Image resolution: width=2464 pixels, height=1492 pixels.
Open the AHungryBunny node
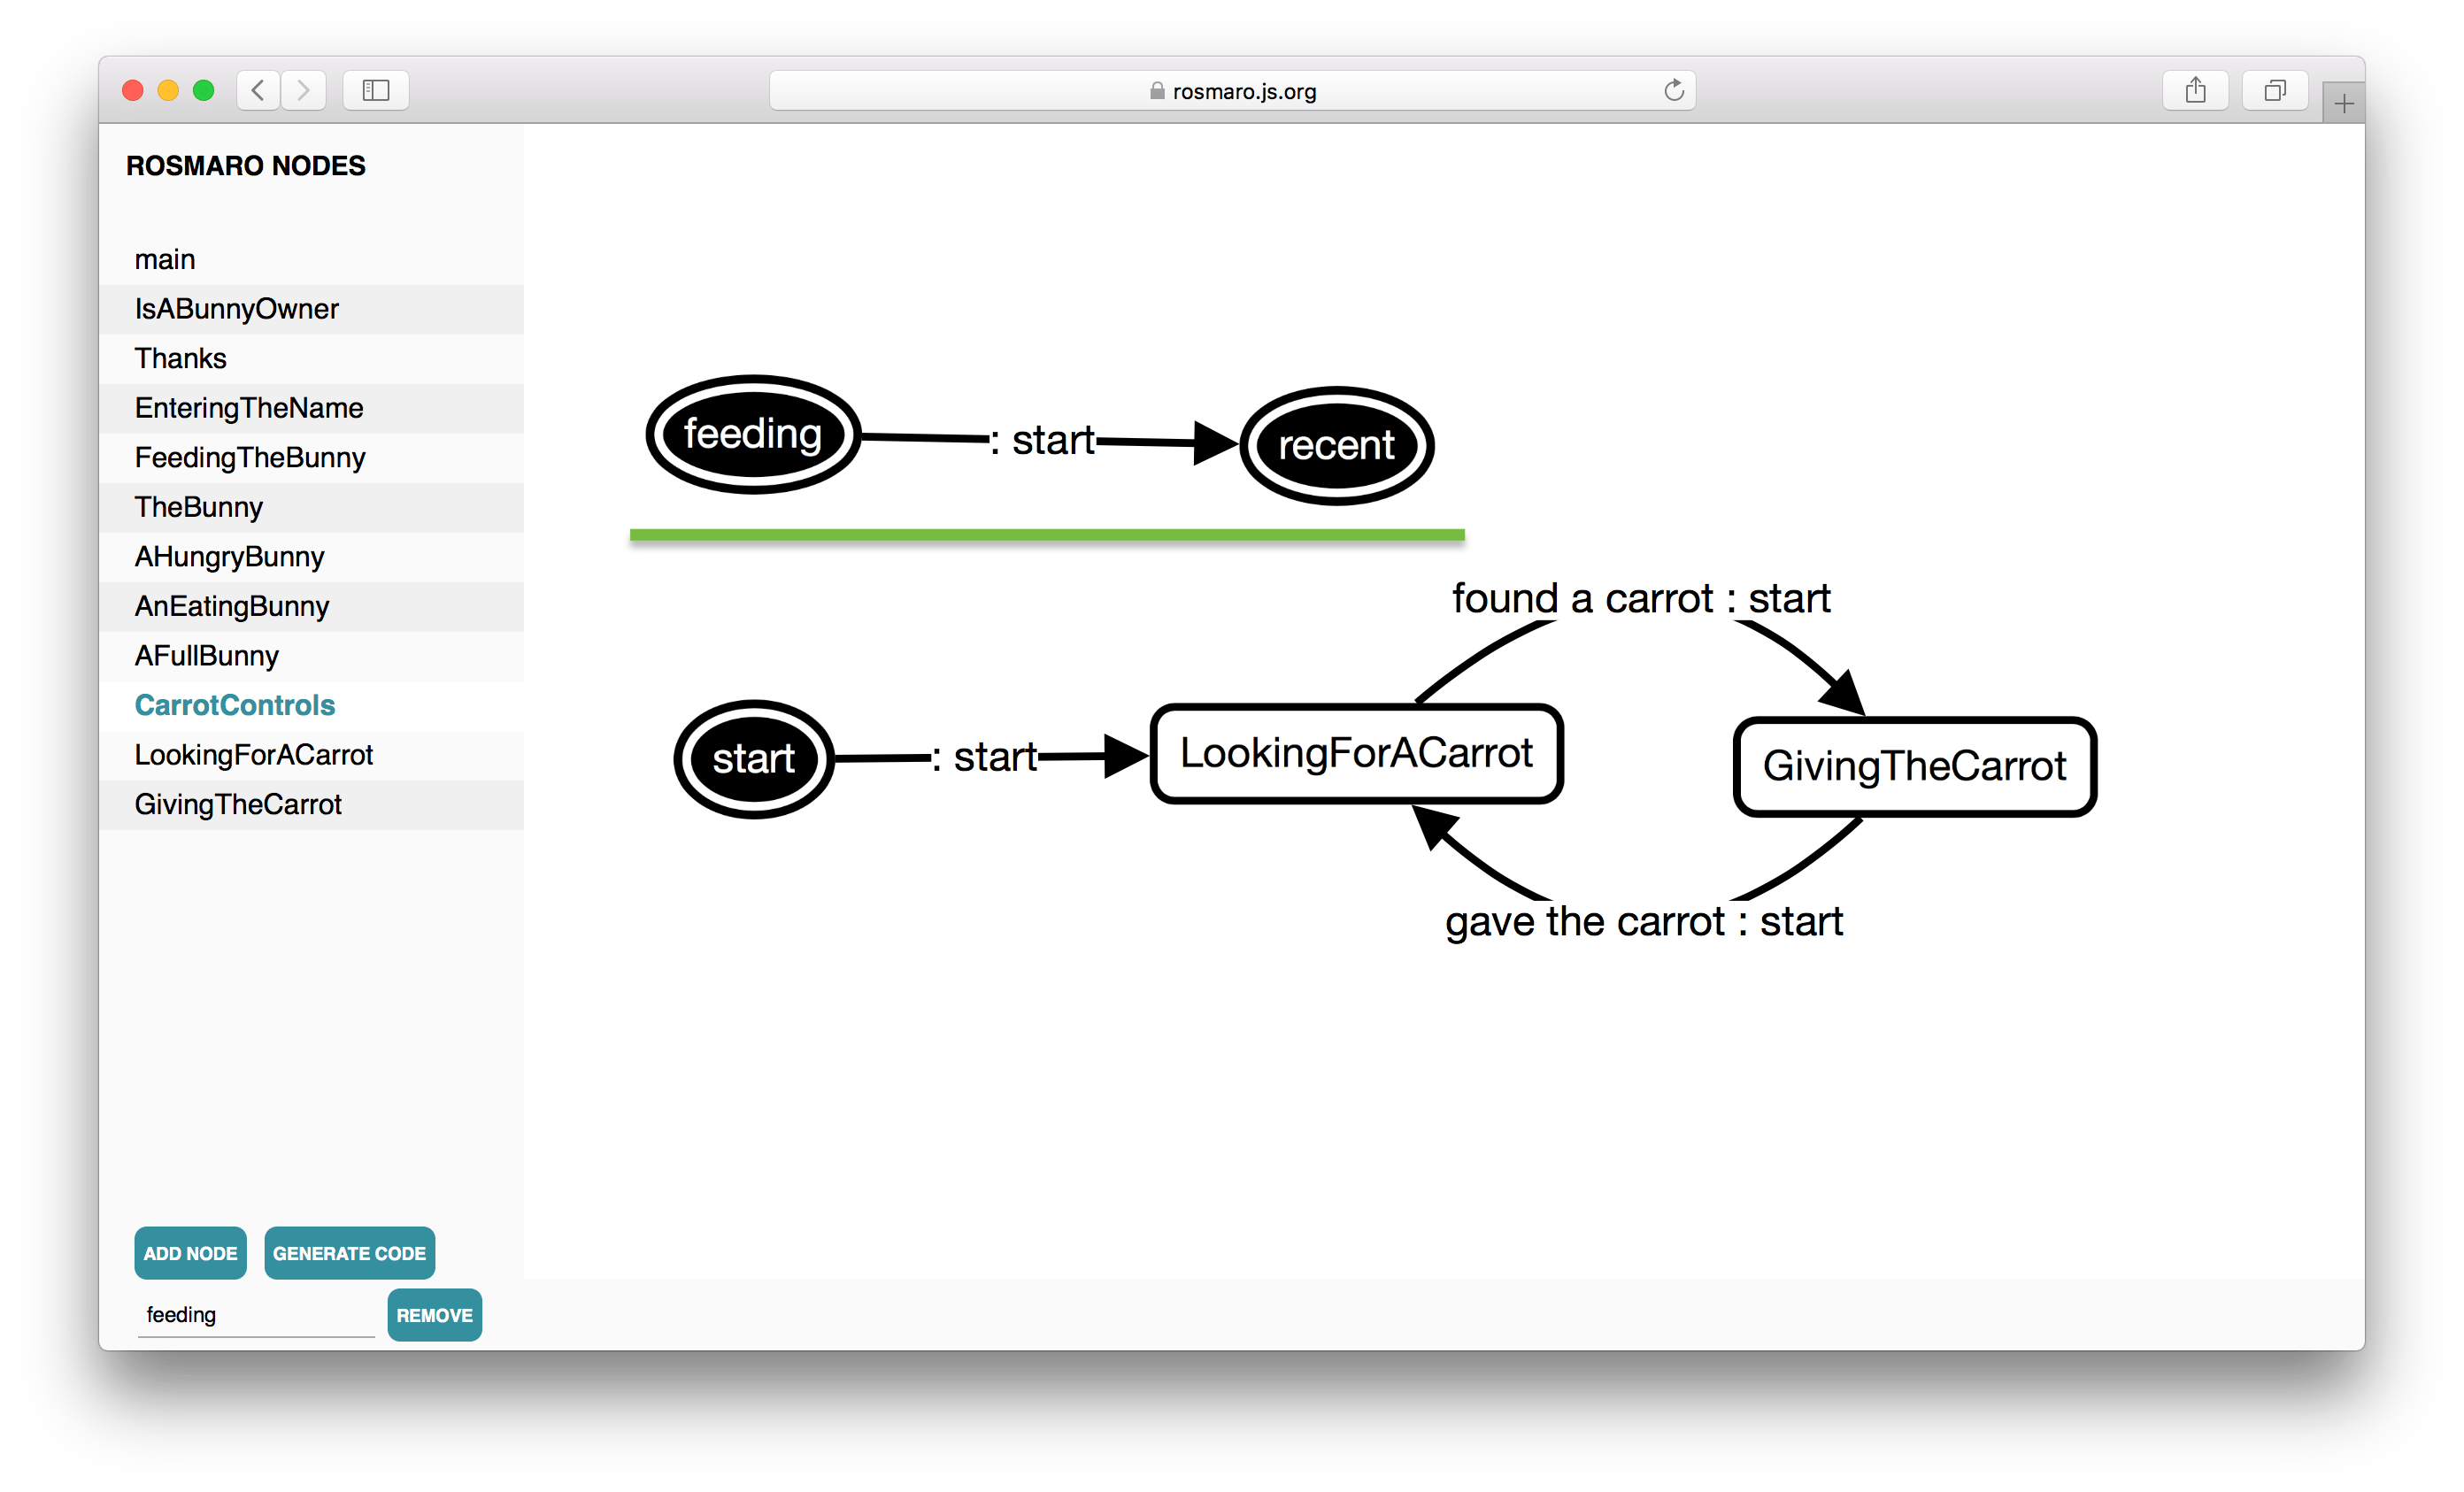click(x=311, y=556)
